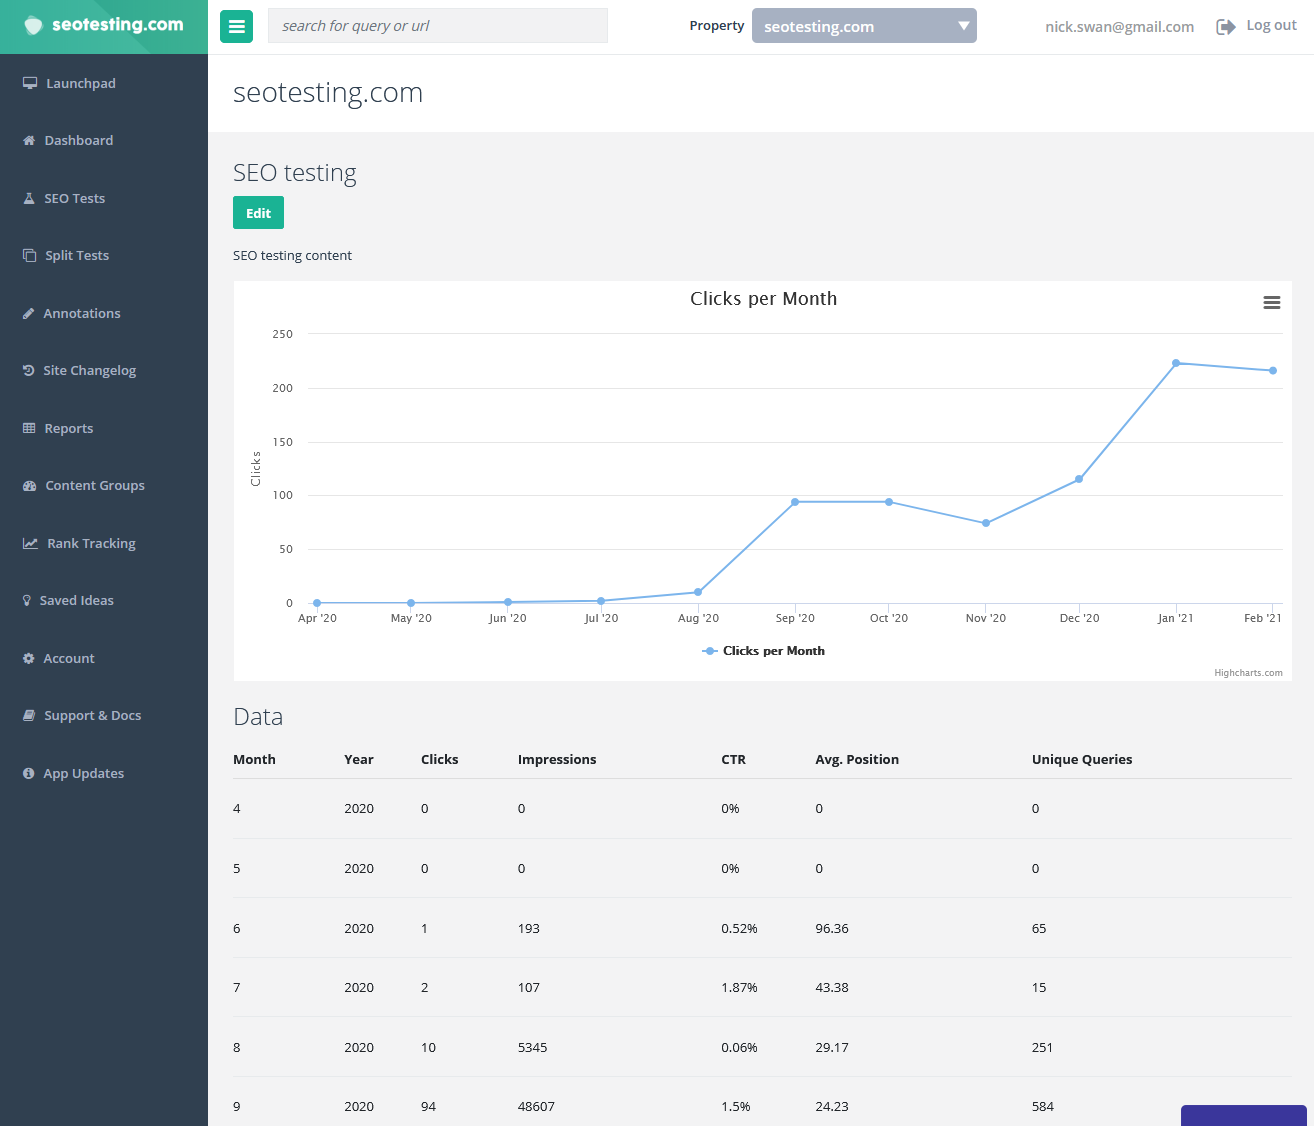1314x1126 pixels.
Task: Click the Dec '20 data point on chart
Action: 1079,479
